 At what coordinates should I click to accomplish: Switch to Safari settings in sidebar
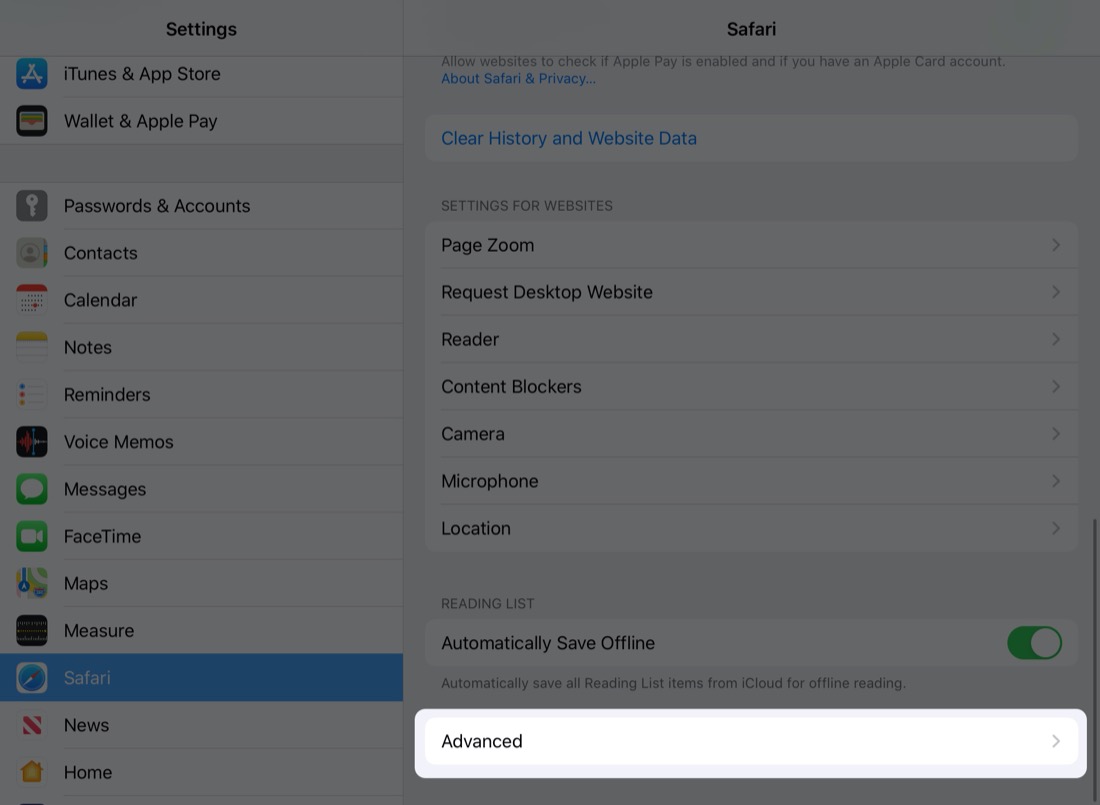(87, 677)
